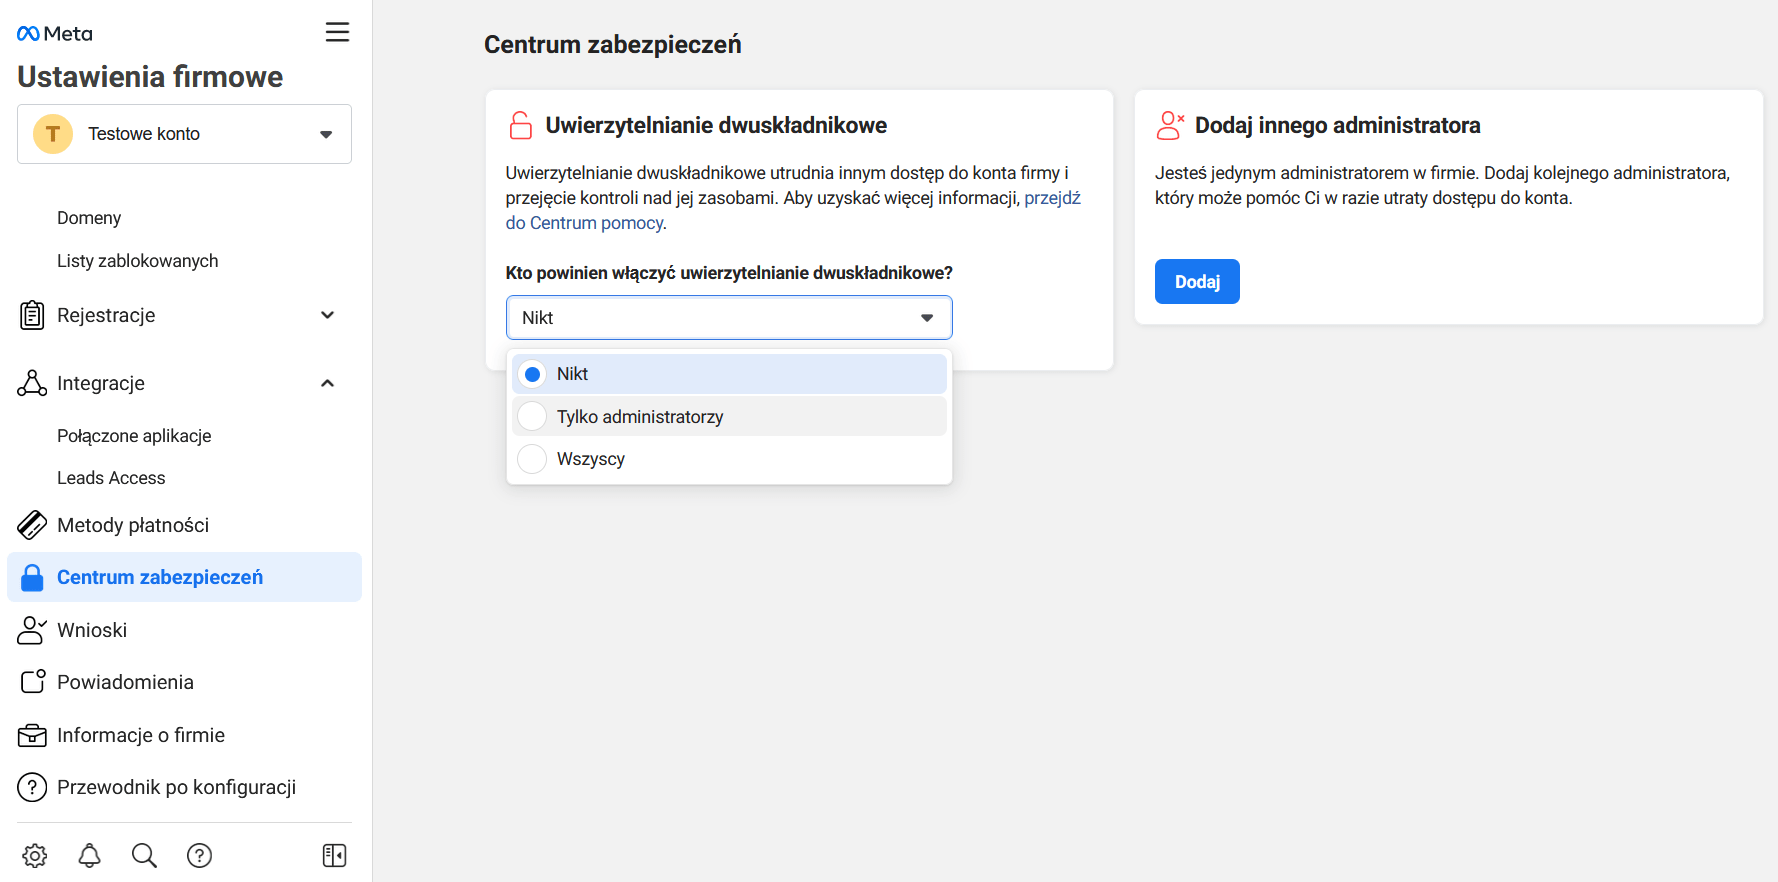Click the sidebar collapse panel icon
This screenshot has height=882, width=1778.
[x=334, y=856]
